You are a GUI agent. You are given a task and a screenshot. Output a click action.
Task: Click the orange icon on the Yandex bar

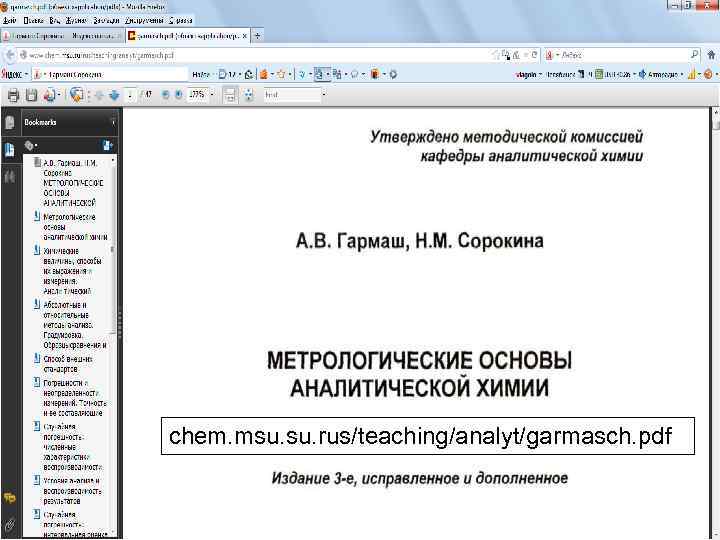[264, 74]
